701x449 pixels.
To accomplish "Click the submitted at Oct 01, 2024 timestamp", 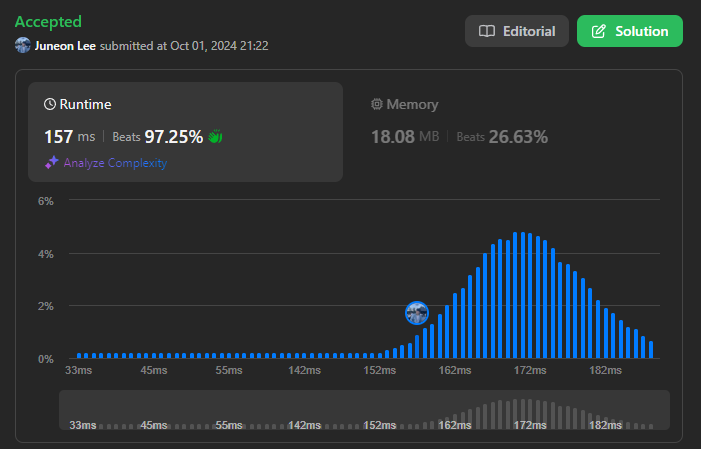I will tap(184, 46).
